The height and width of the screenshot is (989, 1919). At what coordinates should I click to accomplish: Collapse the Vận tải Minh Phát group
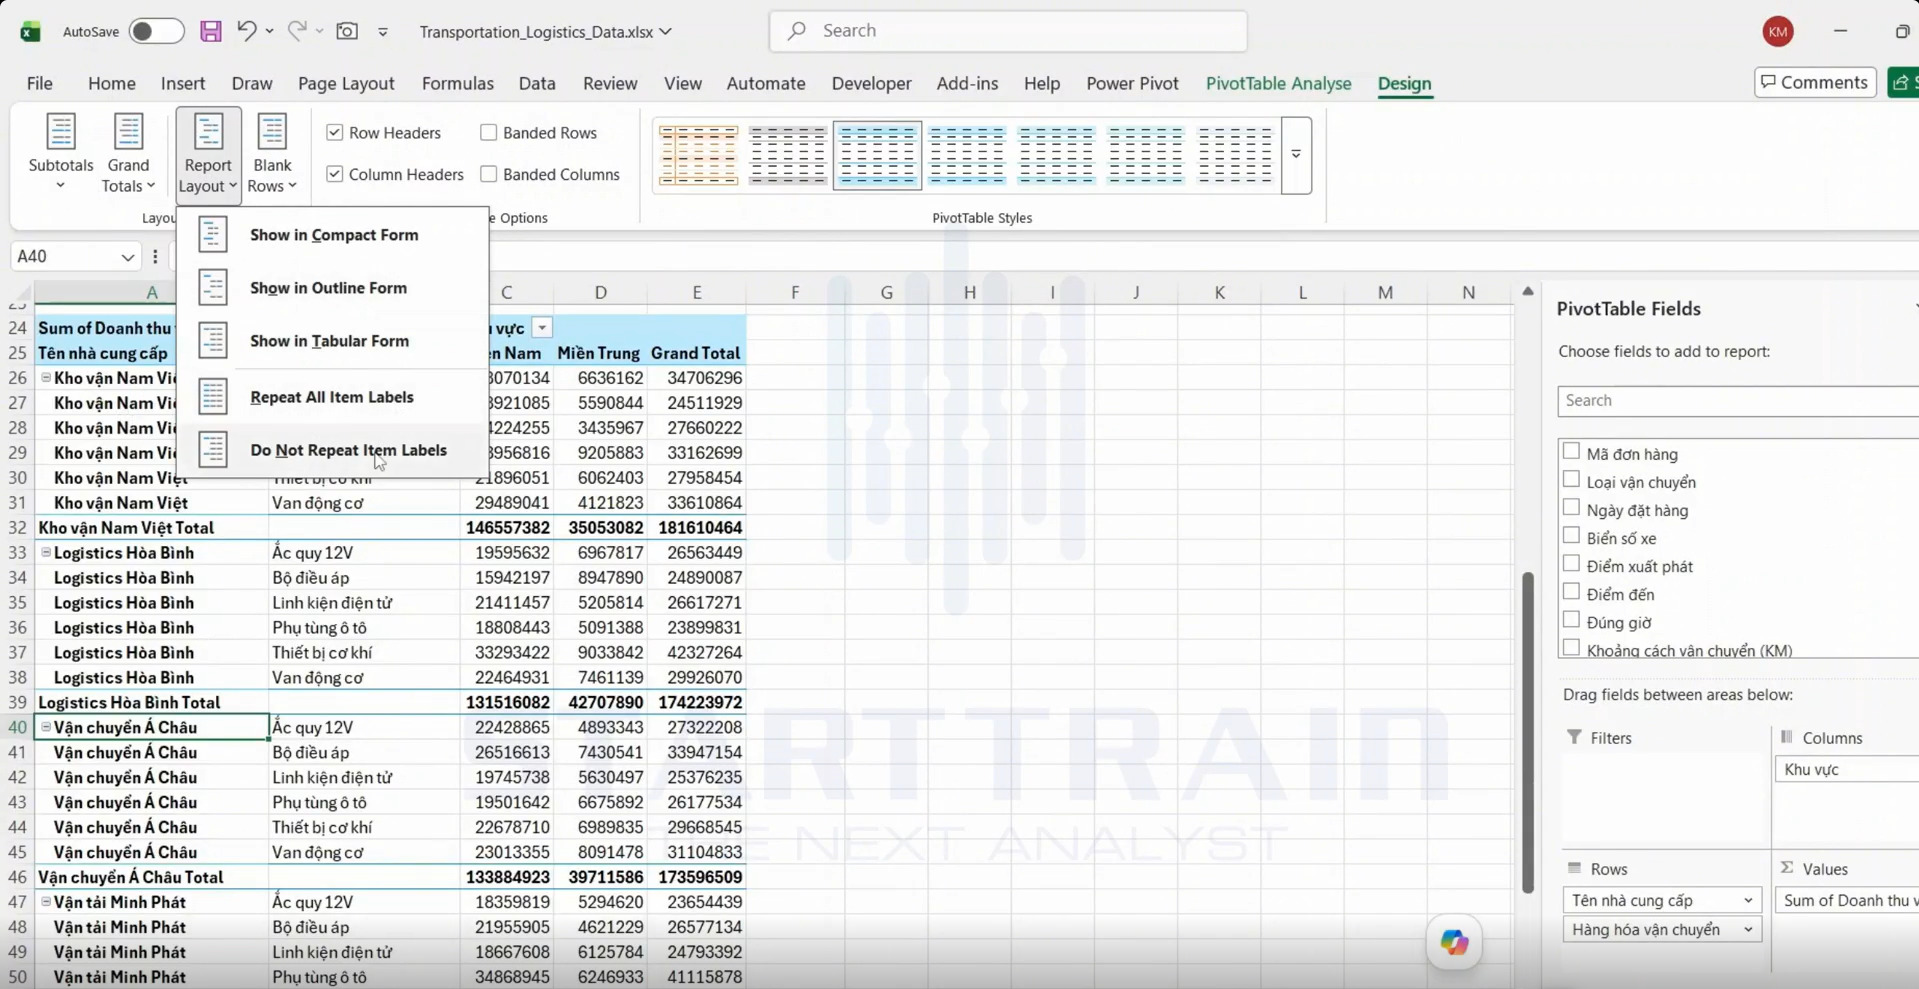pyautogui.click(x=46, y=901)
